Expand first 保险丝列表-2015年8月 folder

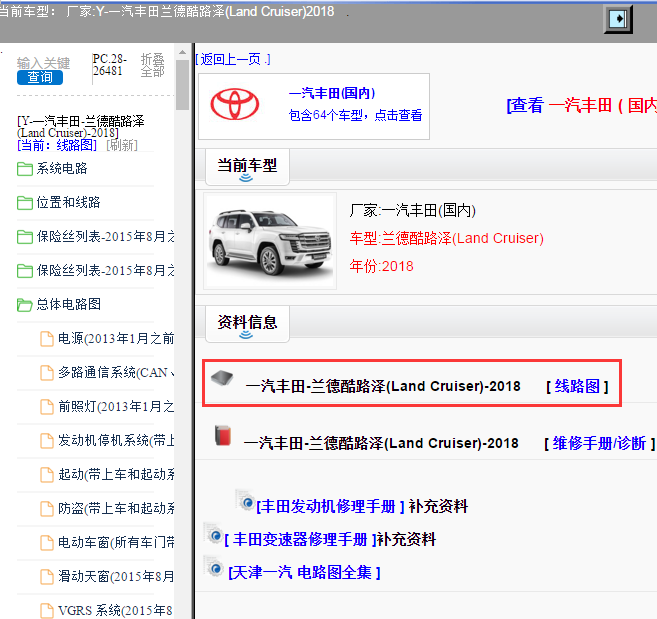point(106,236)
